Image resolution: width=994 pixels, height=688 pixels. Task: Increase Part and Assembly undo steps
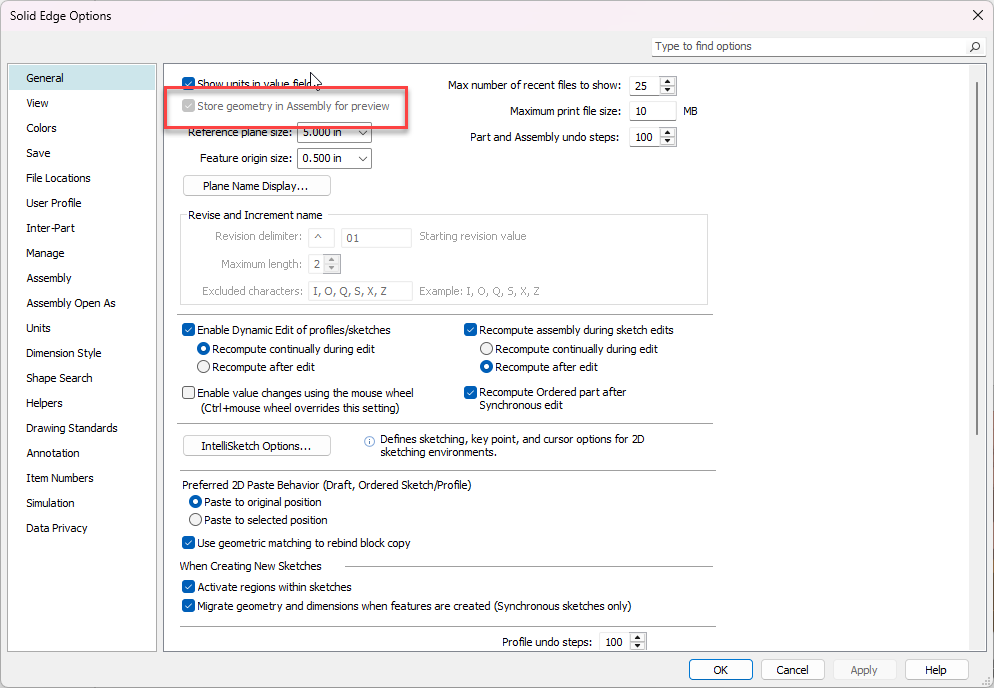coord(668,133)
